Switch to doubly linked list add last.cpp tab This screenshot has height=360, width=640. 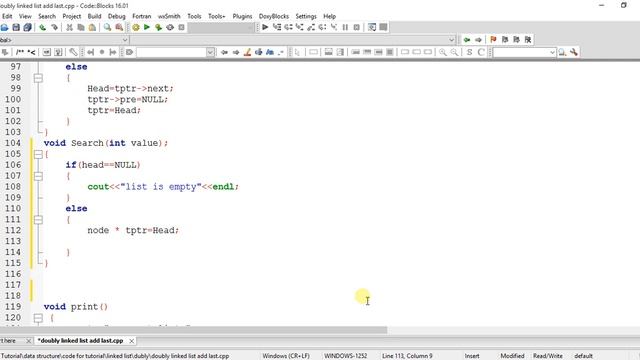[x=81, y=340]
